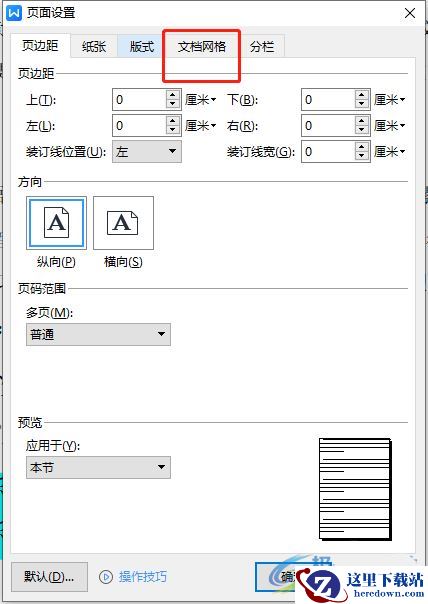The width and height of the screenshot is (428, 604).
Task: Open the 版式 tab
Action: [x=141, y=47]
